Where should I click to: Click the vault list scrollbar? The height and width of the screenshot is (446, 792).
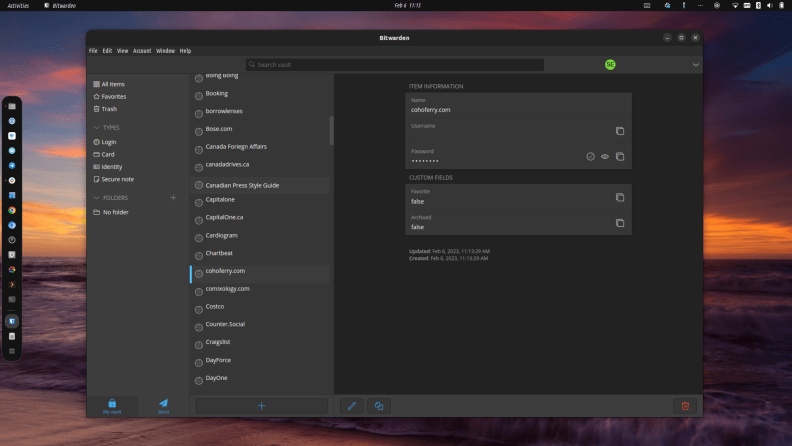point(331,130)
